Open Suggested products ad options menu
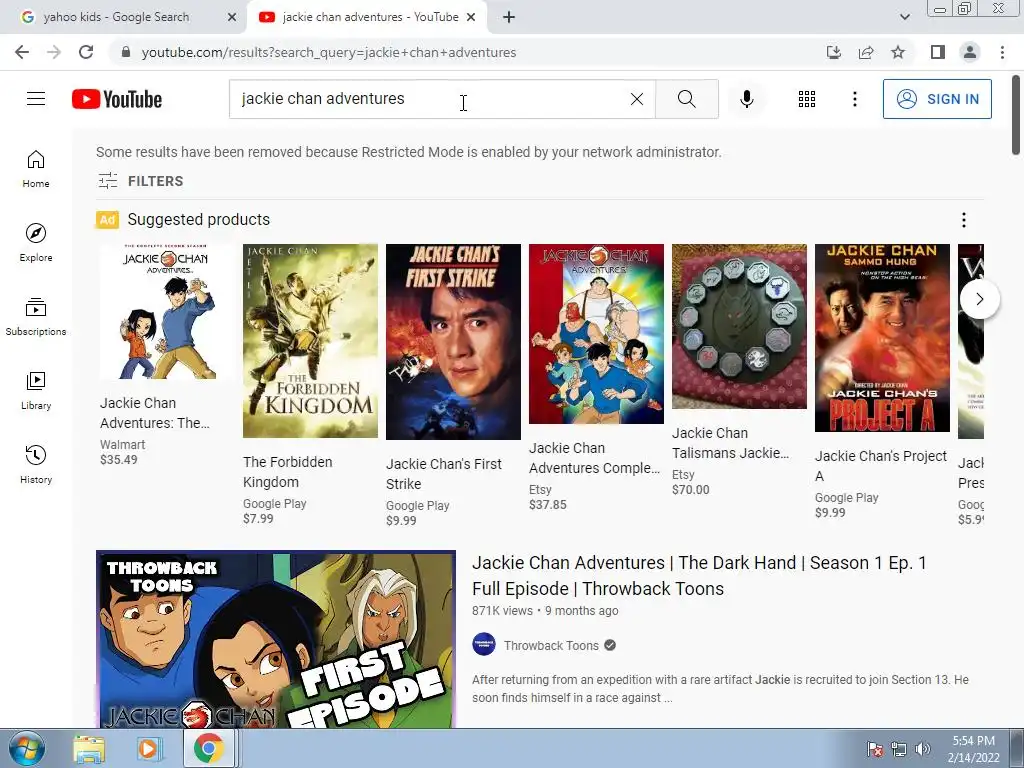 [x=964, y=220]
